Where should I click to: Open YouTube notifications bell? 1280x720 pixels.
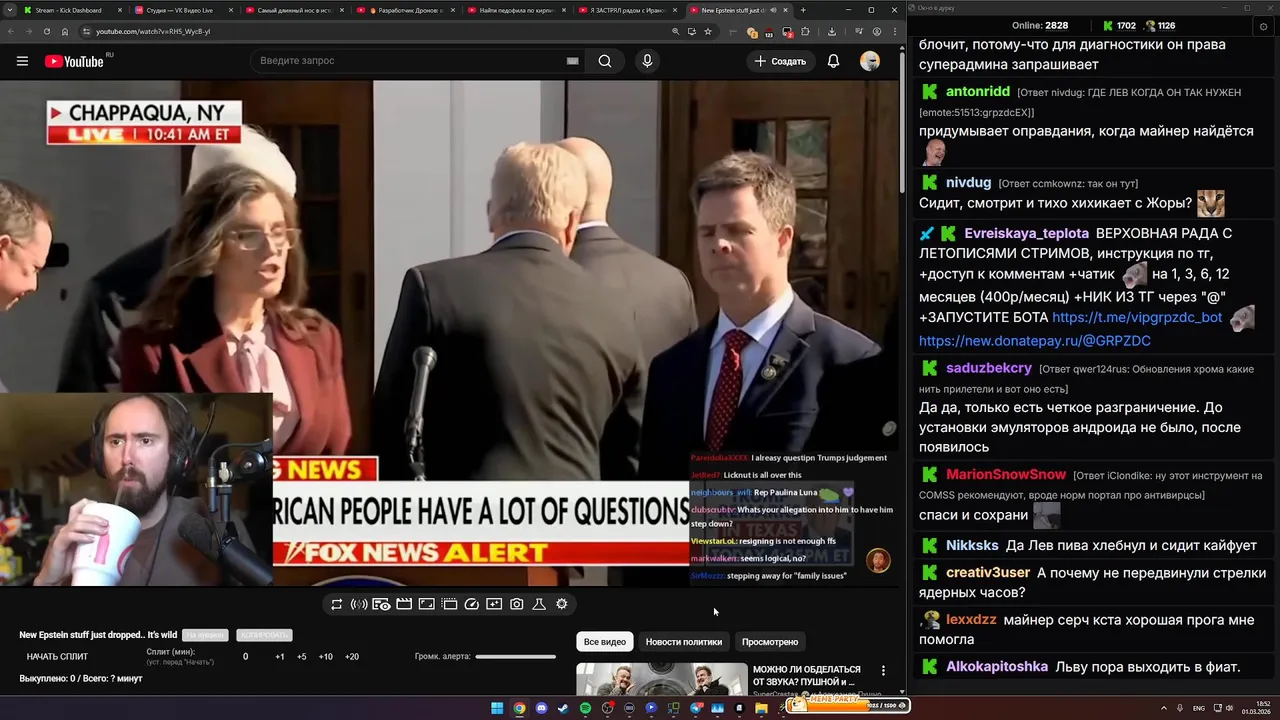point(833,61)
